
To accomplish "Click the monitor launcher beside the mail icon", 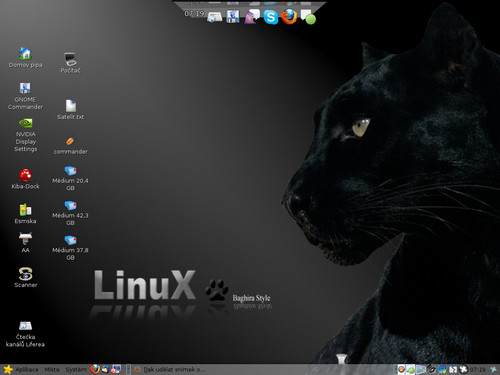I will coord(116,369).
